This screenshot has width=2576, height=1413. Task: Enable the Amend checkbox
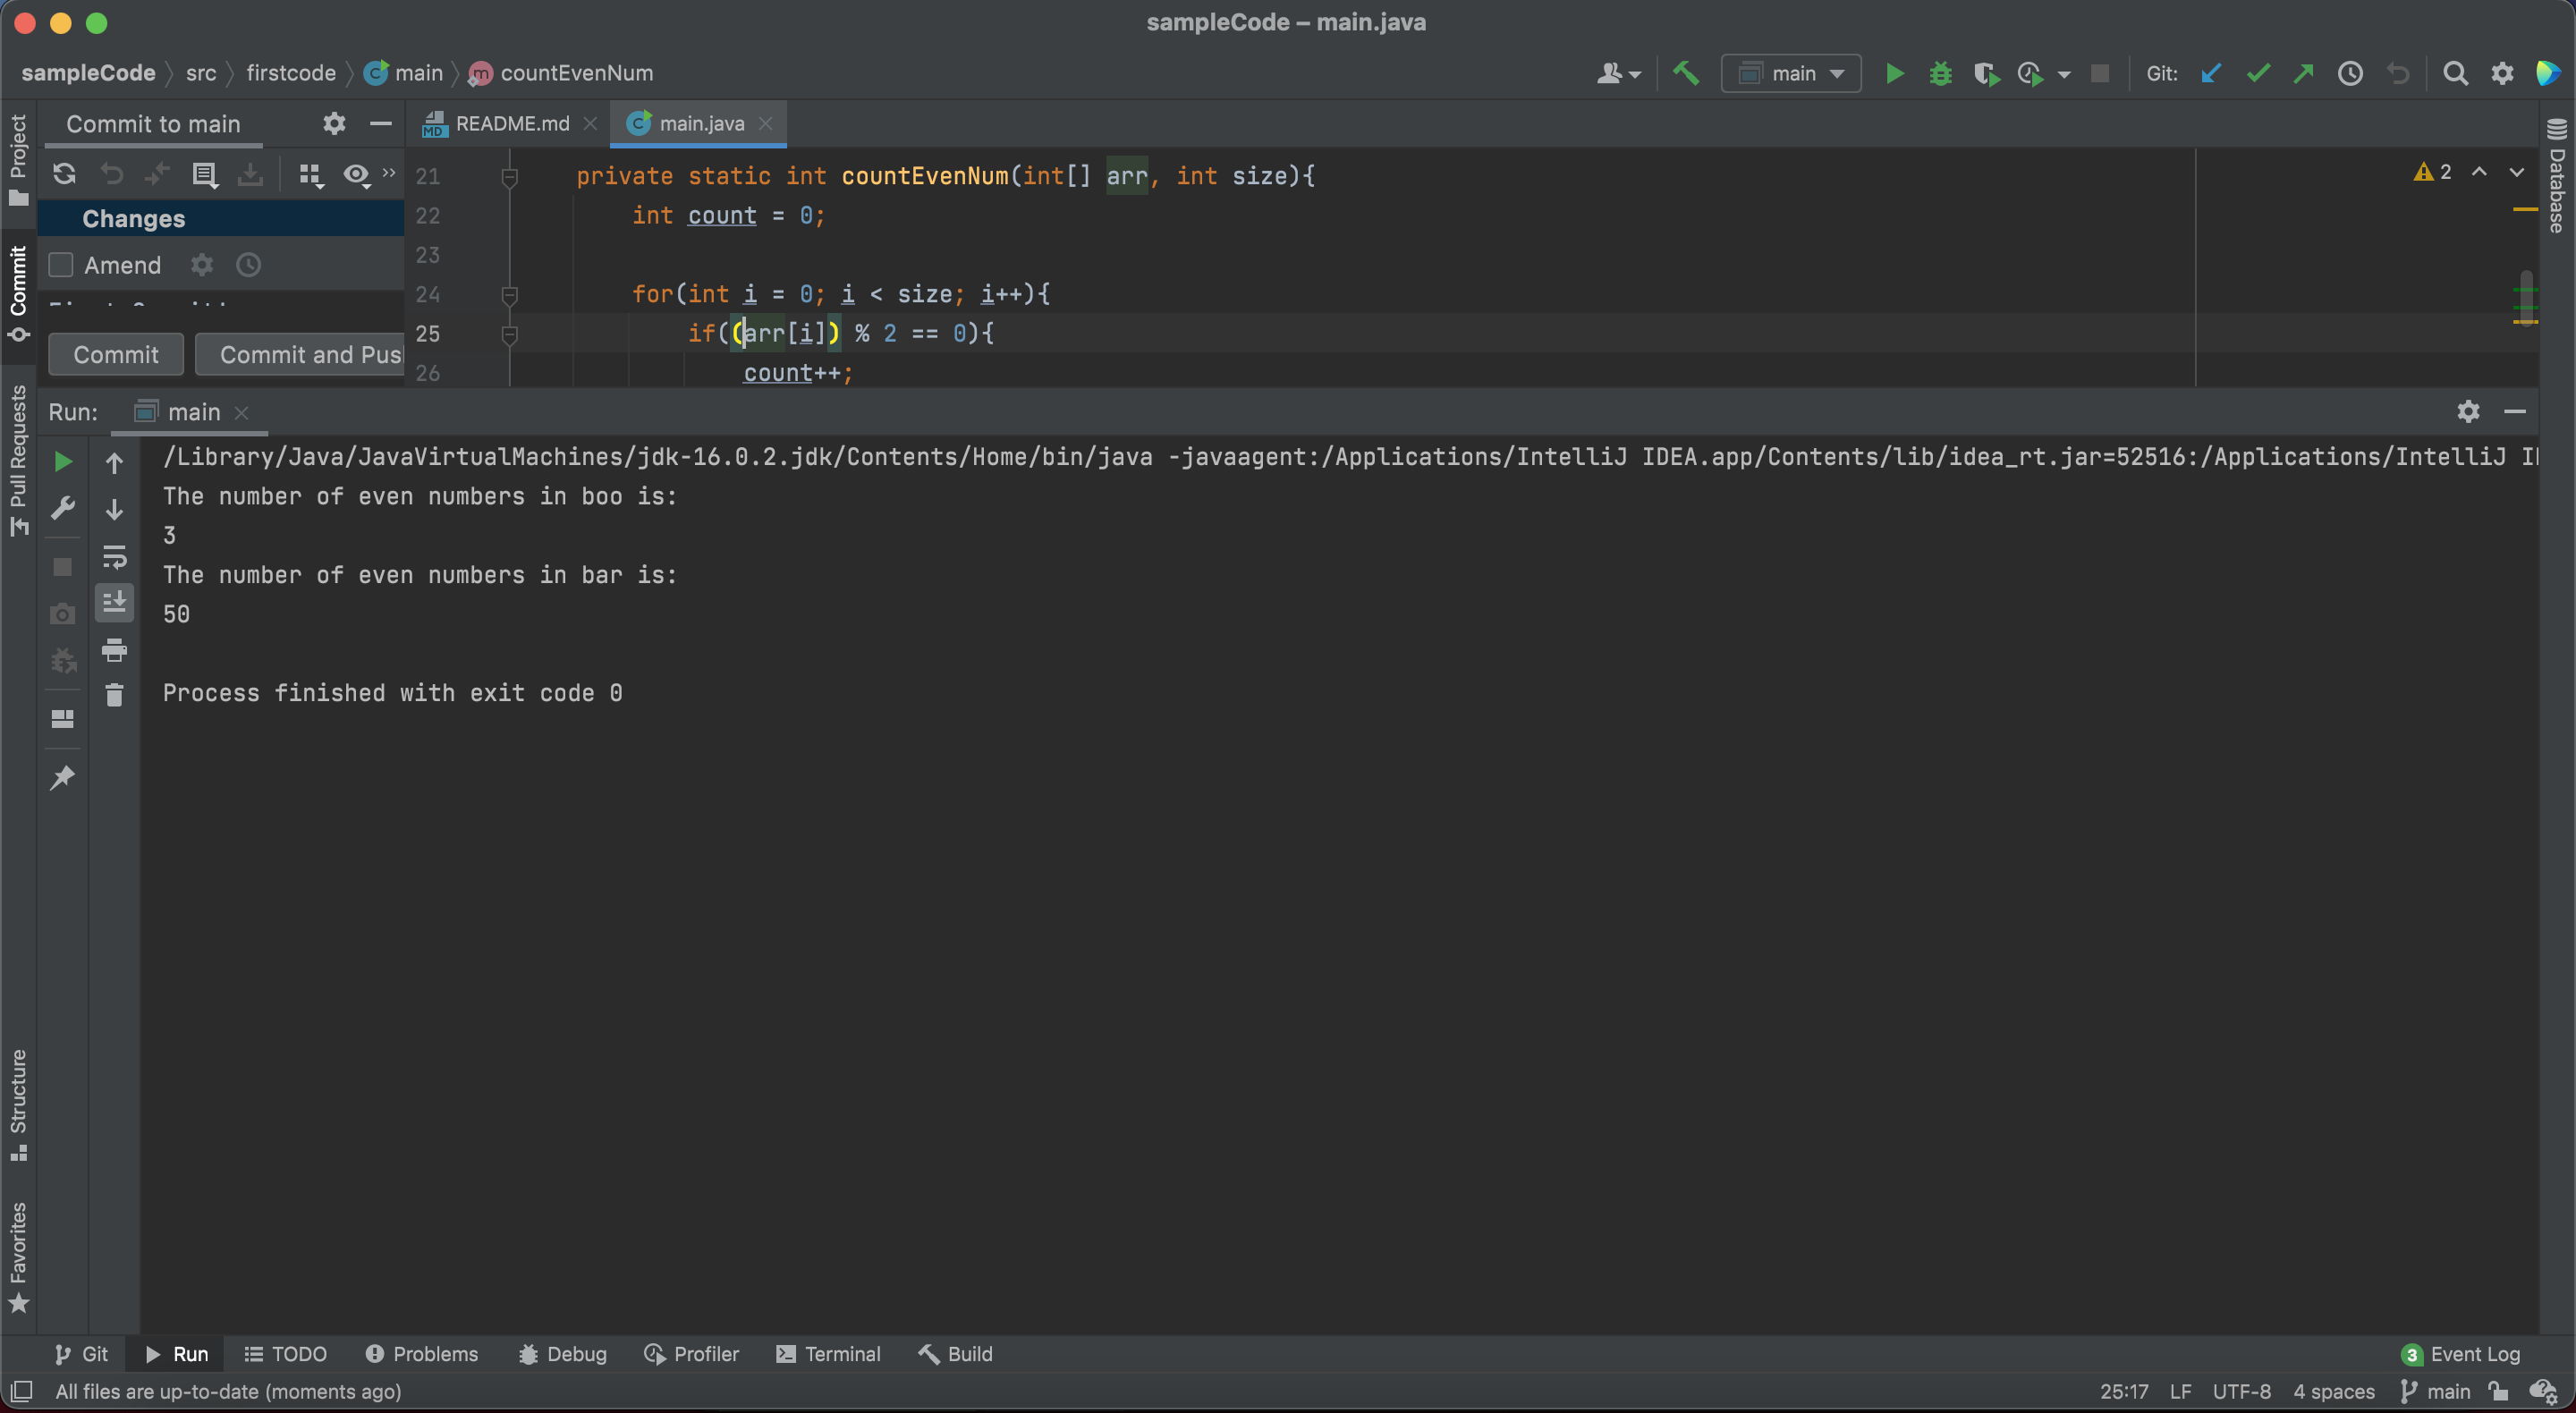[60, 265]
